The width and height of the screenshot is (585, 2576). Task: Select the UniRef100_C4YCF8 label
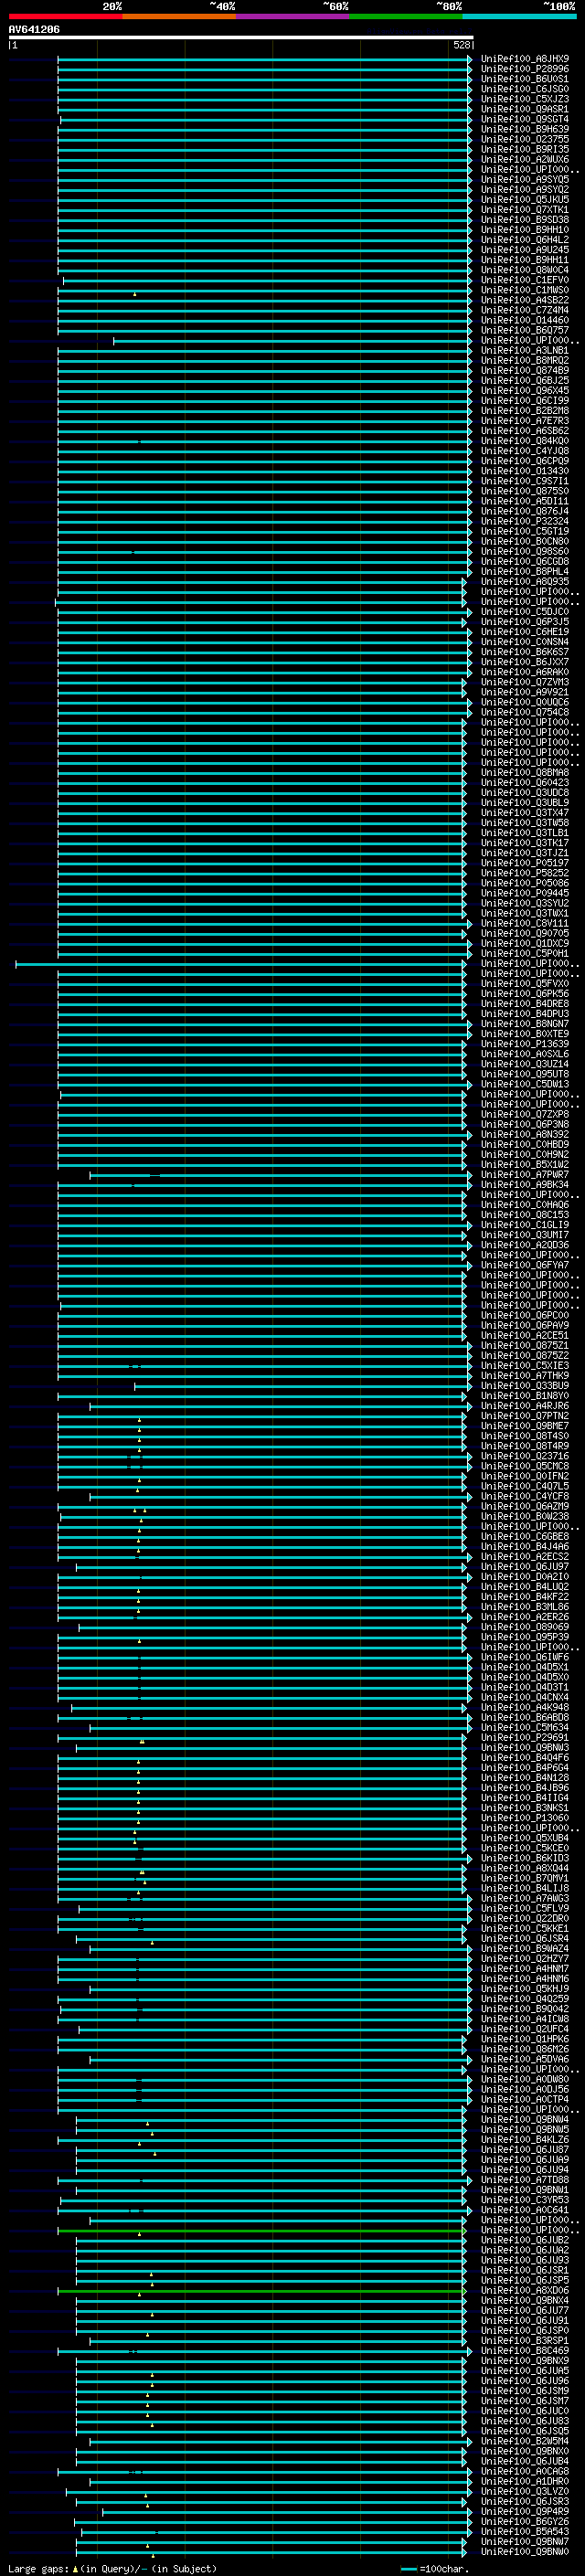525,1497
